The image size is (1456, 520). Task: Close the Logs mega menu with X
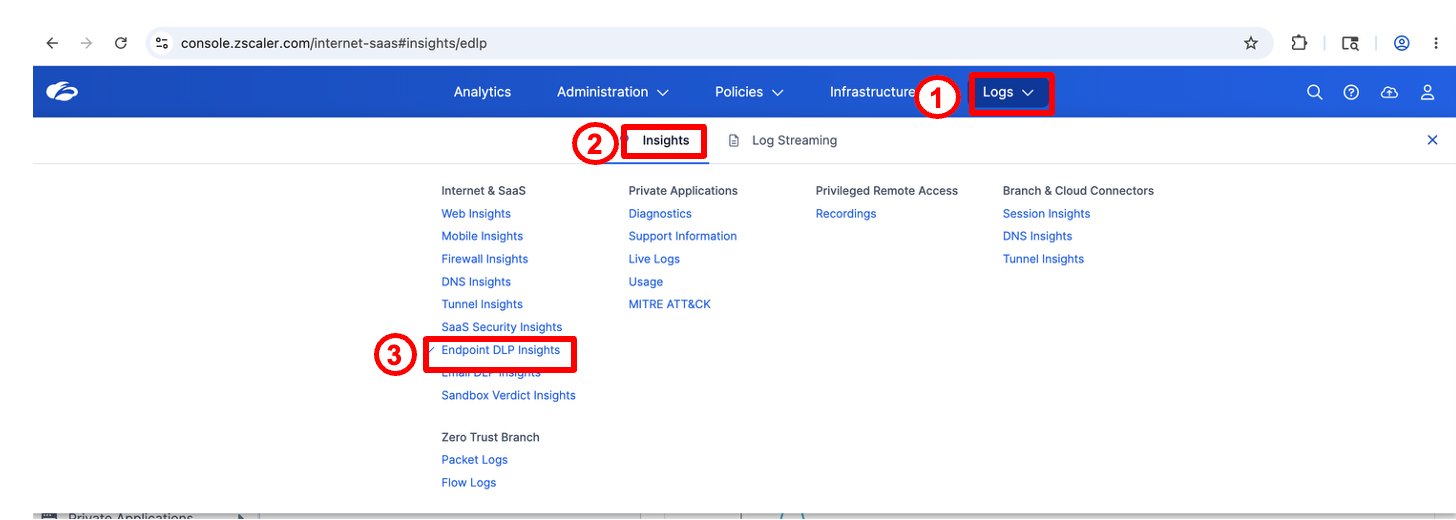point(1432,140)
